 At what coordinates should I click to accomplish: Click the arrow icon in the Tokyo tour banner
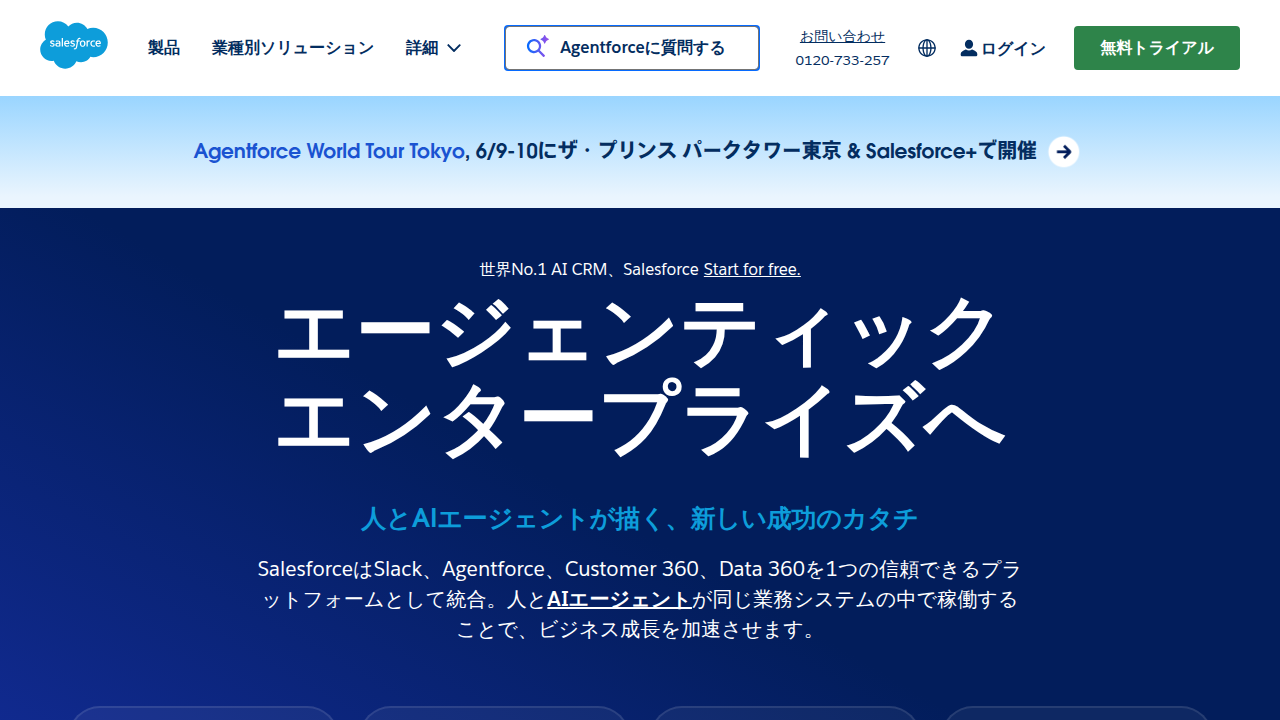click(x=1064, y=152)
